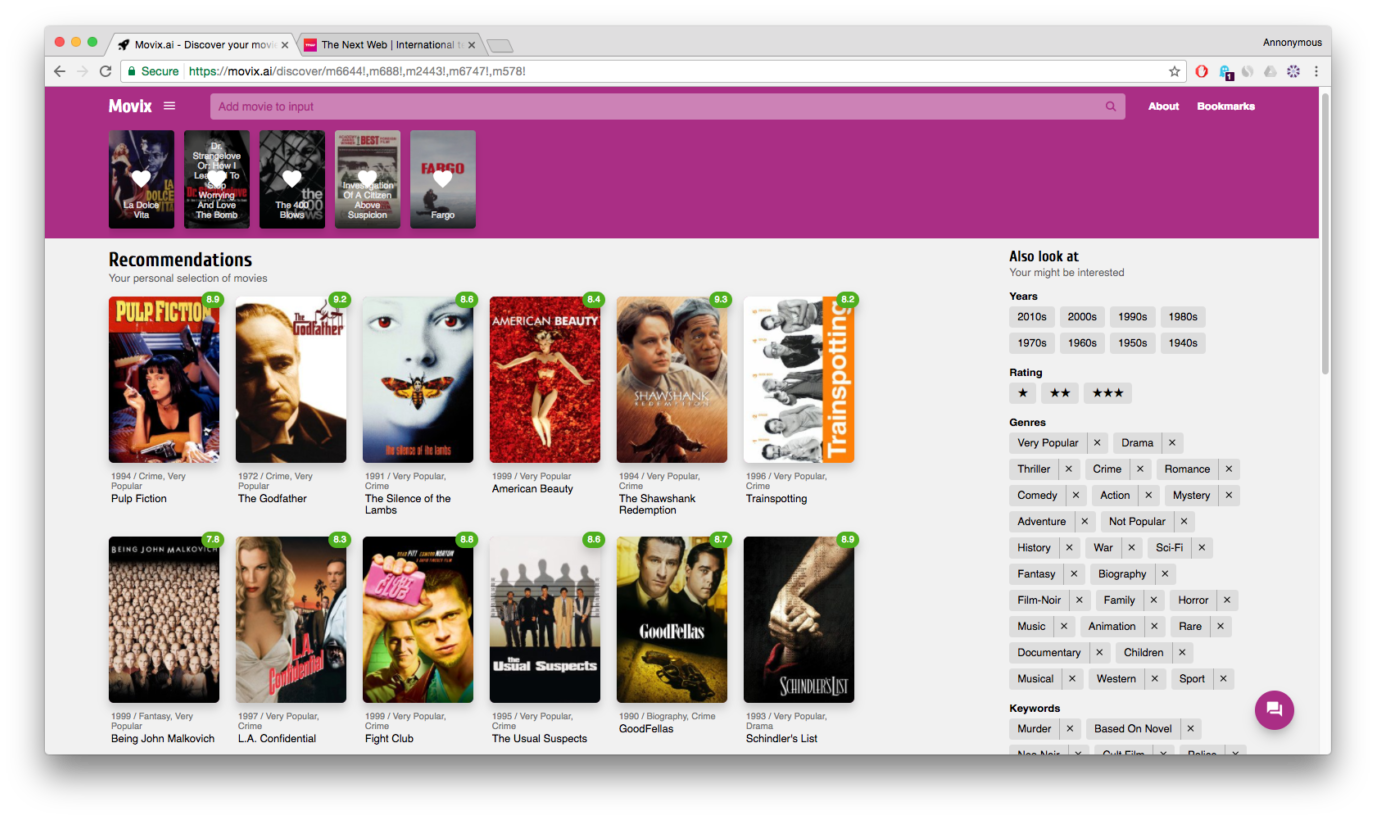Toggle the heart on La Dolce Vita
This screenshot has width=1376, height=820.
coord(141,180)
